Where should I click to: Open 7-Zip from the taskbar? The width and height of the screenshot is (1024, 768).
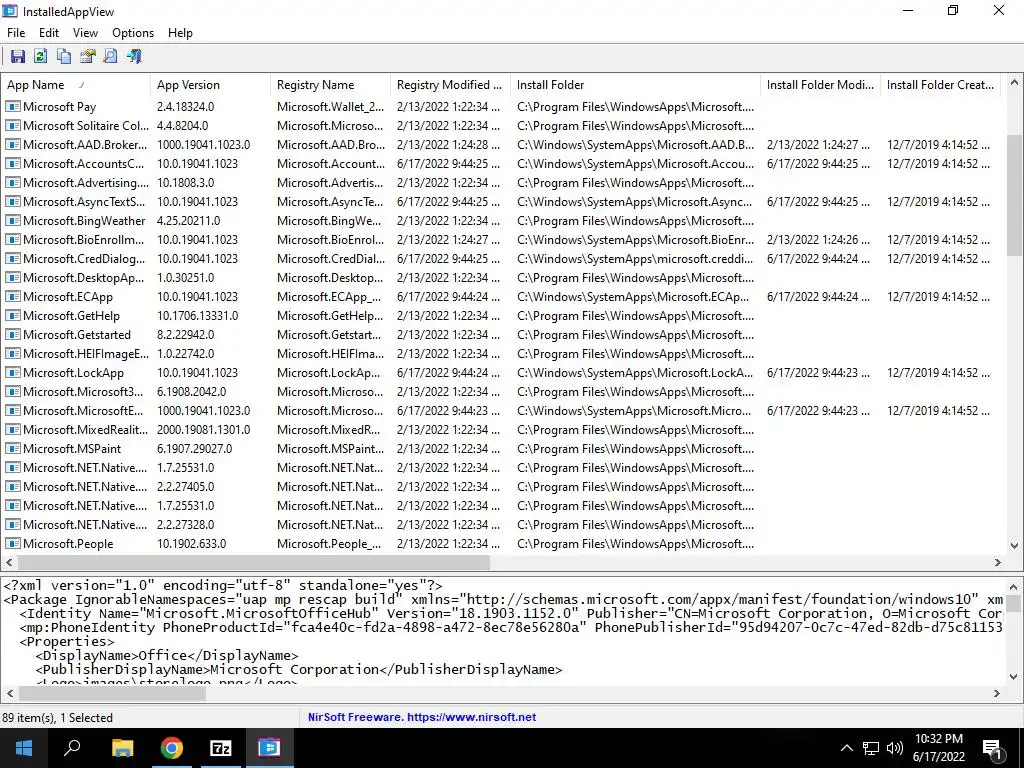click(220, 748)
